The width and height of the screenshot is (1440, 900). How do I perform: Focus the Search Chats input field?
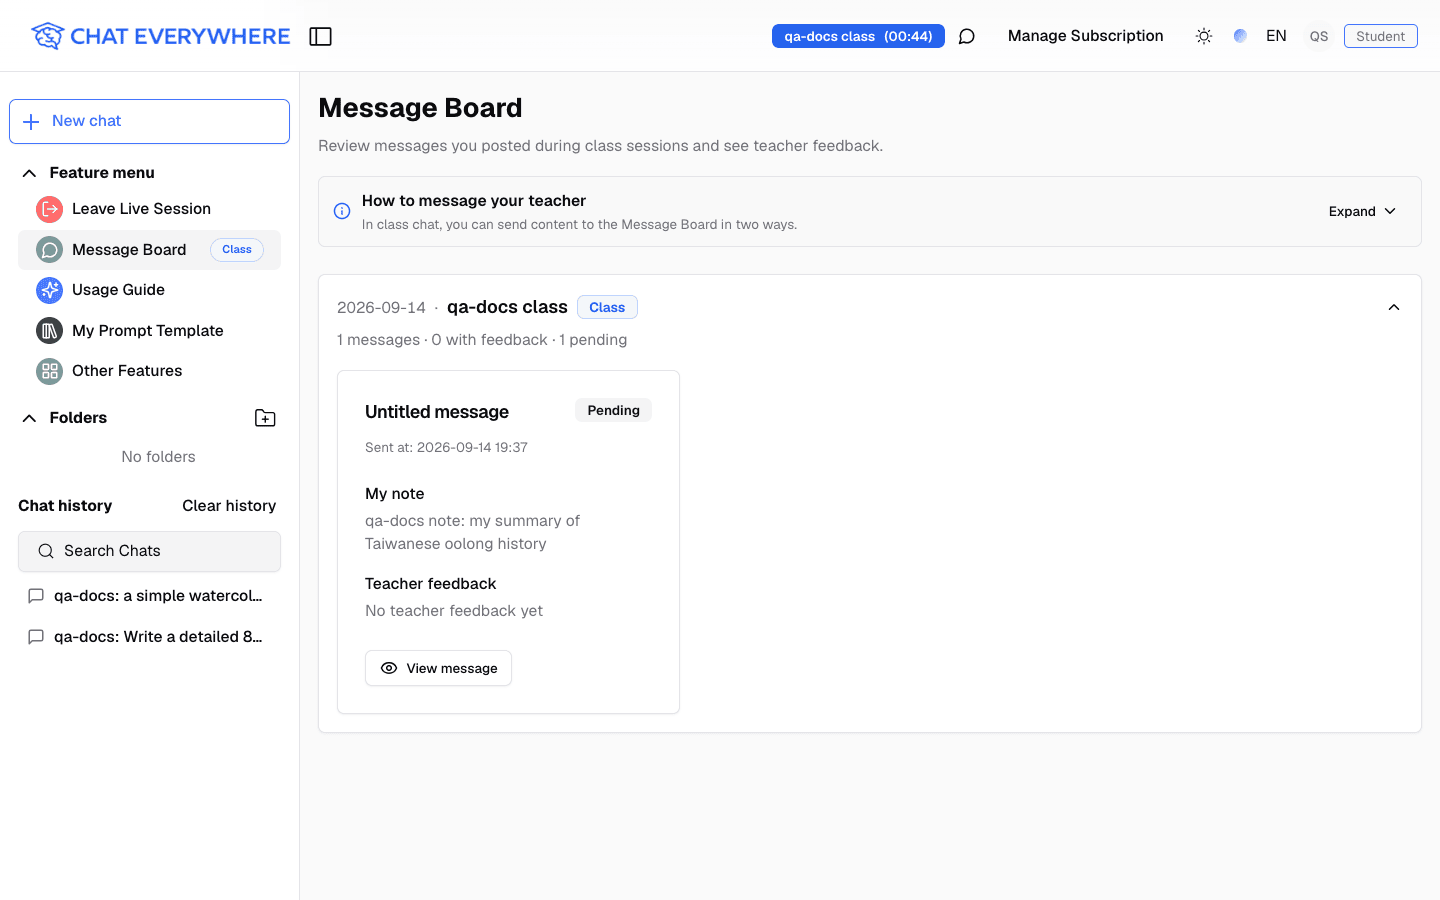tap(149, 551)
